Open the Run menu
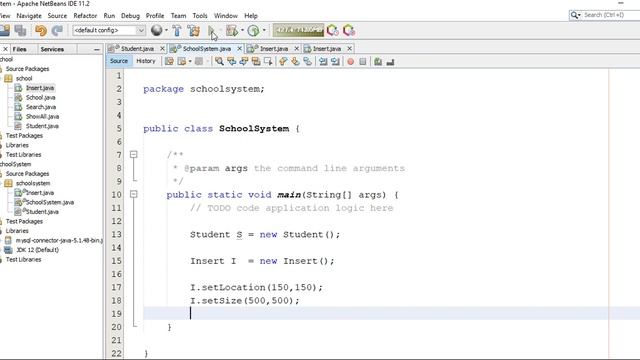 (x=109, y=16)
